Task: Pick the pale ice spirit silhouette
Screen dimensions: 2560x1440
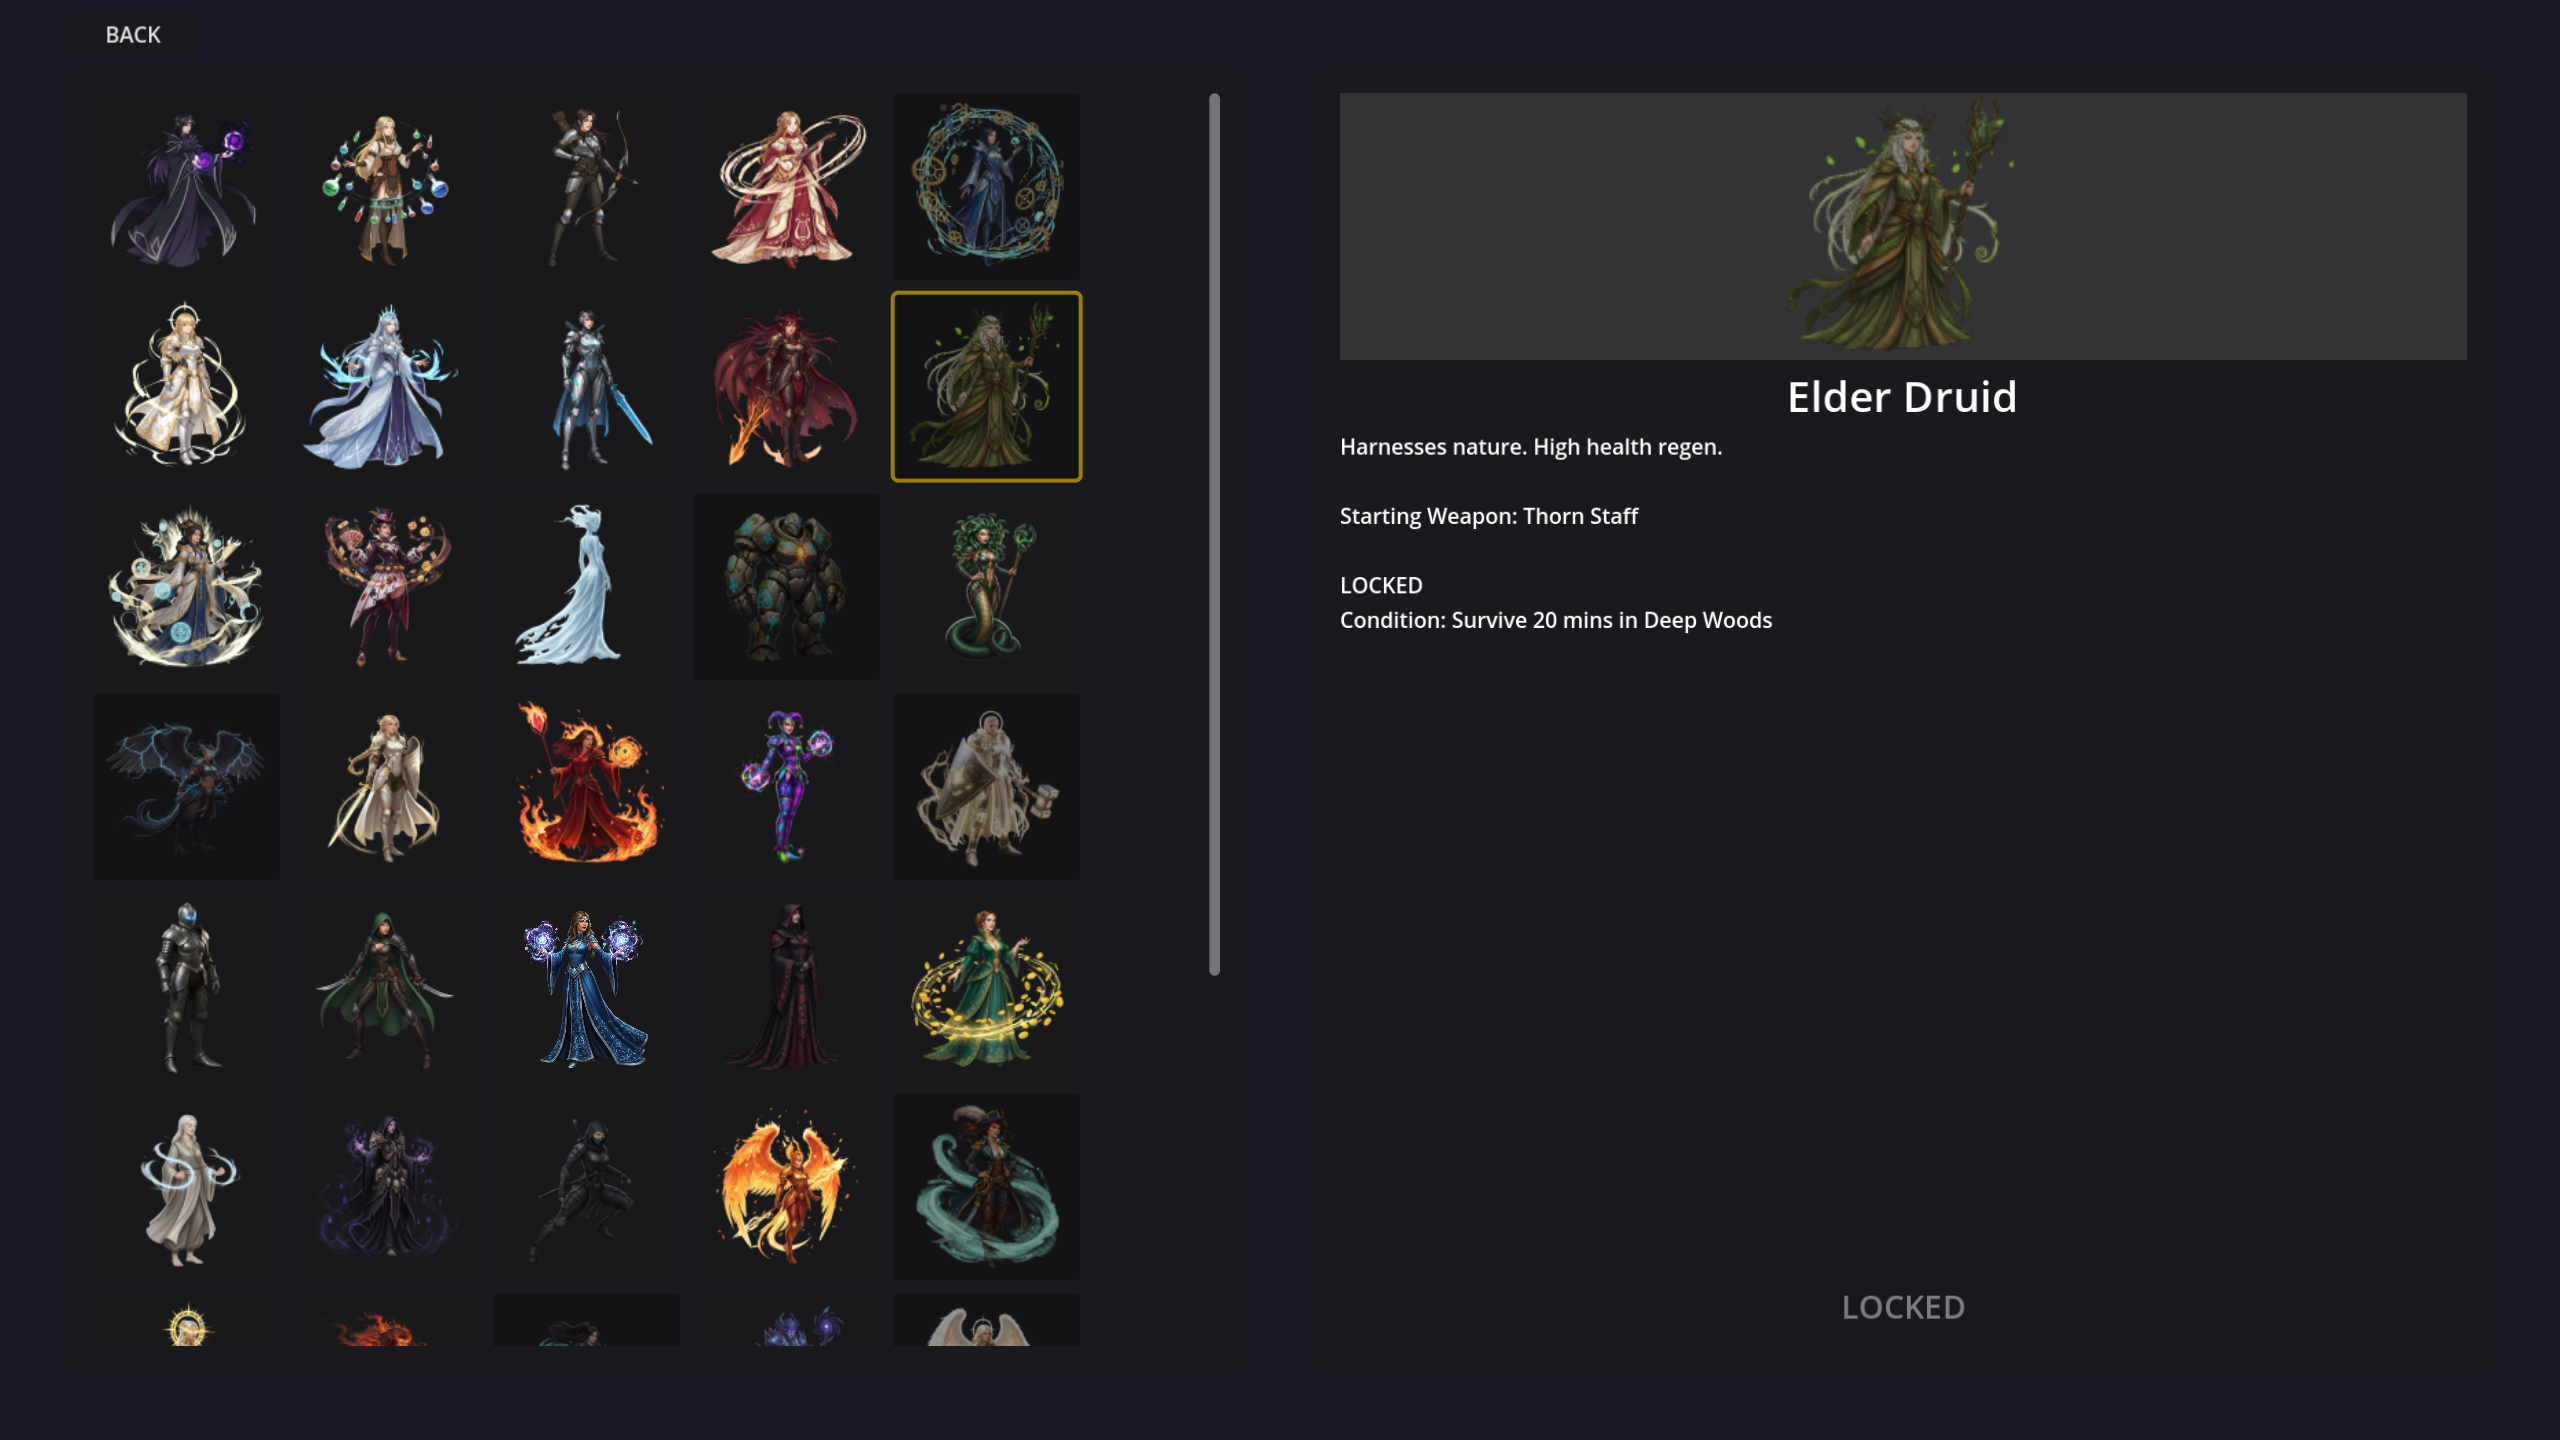Action: point(586,586)
